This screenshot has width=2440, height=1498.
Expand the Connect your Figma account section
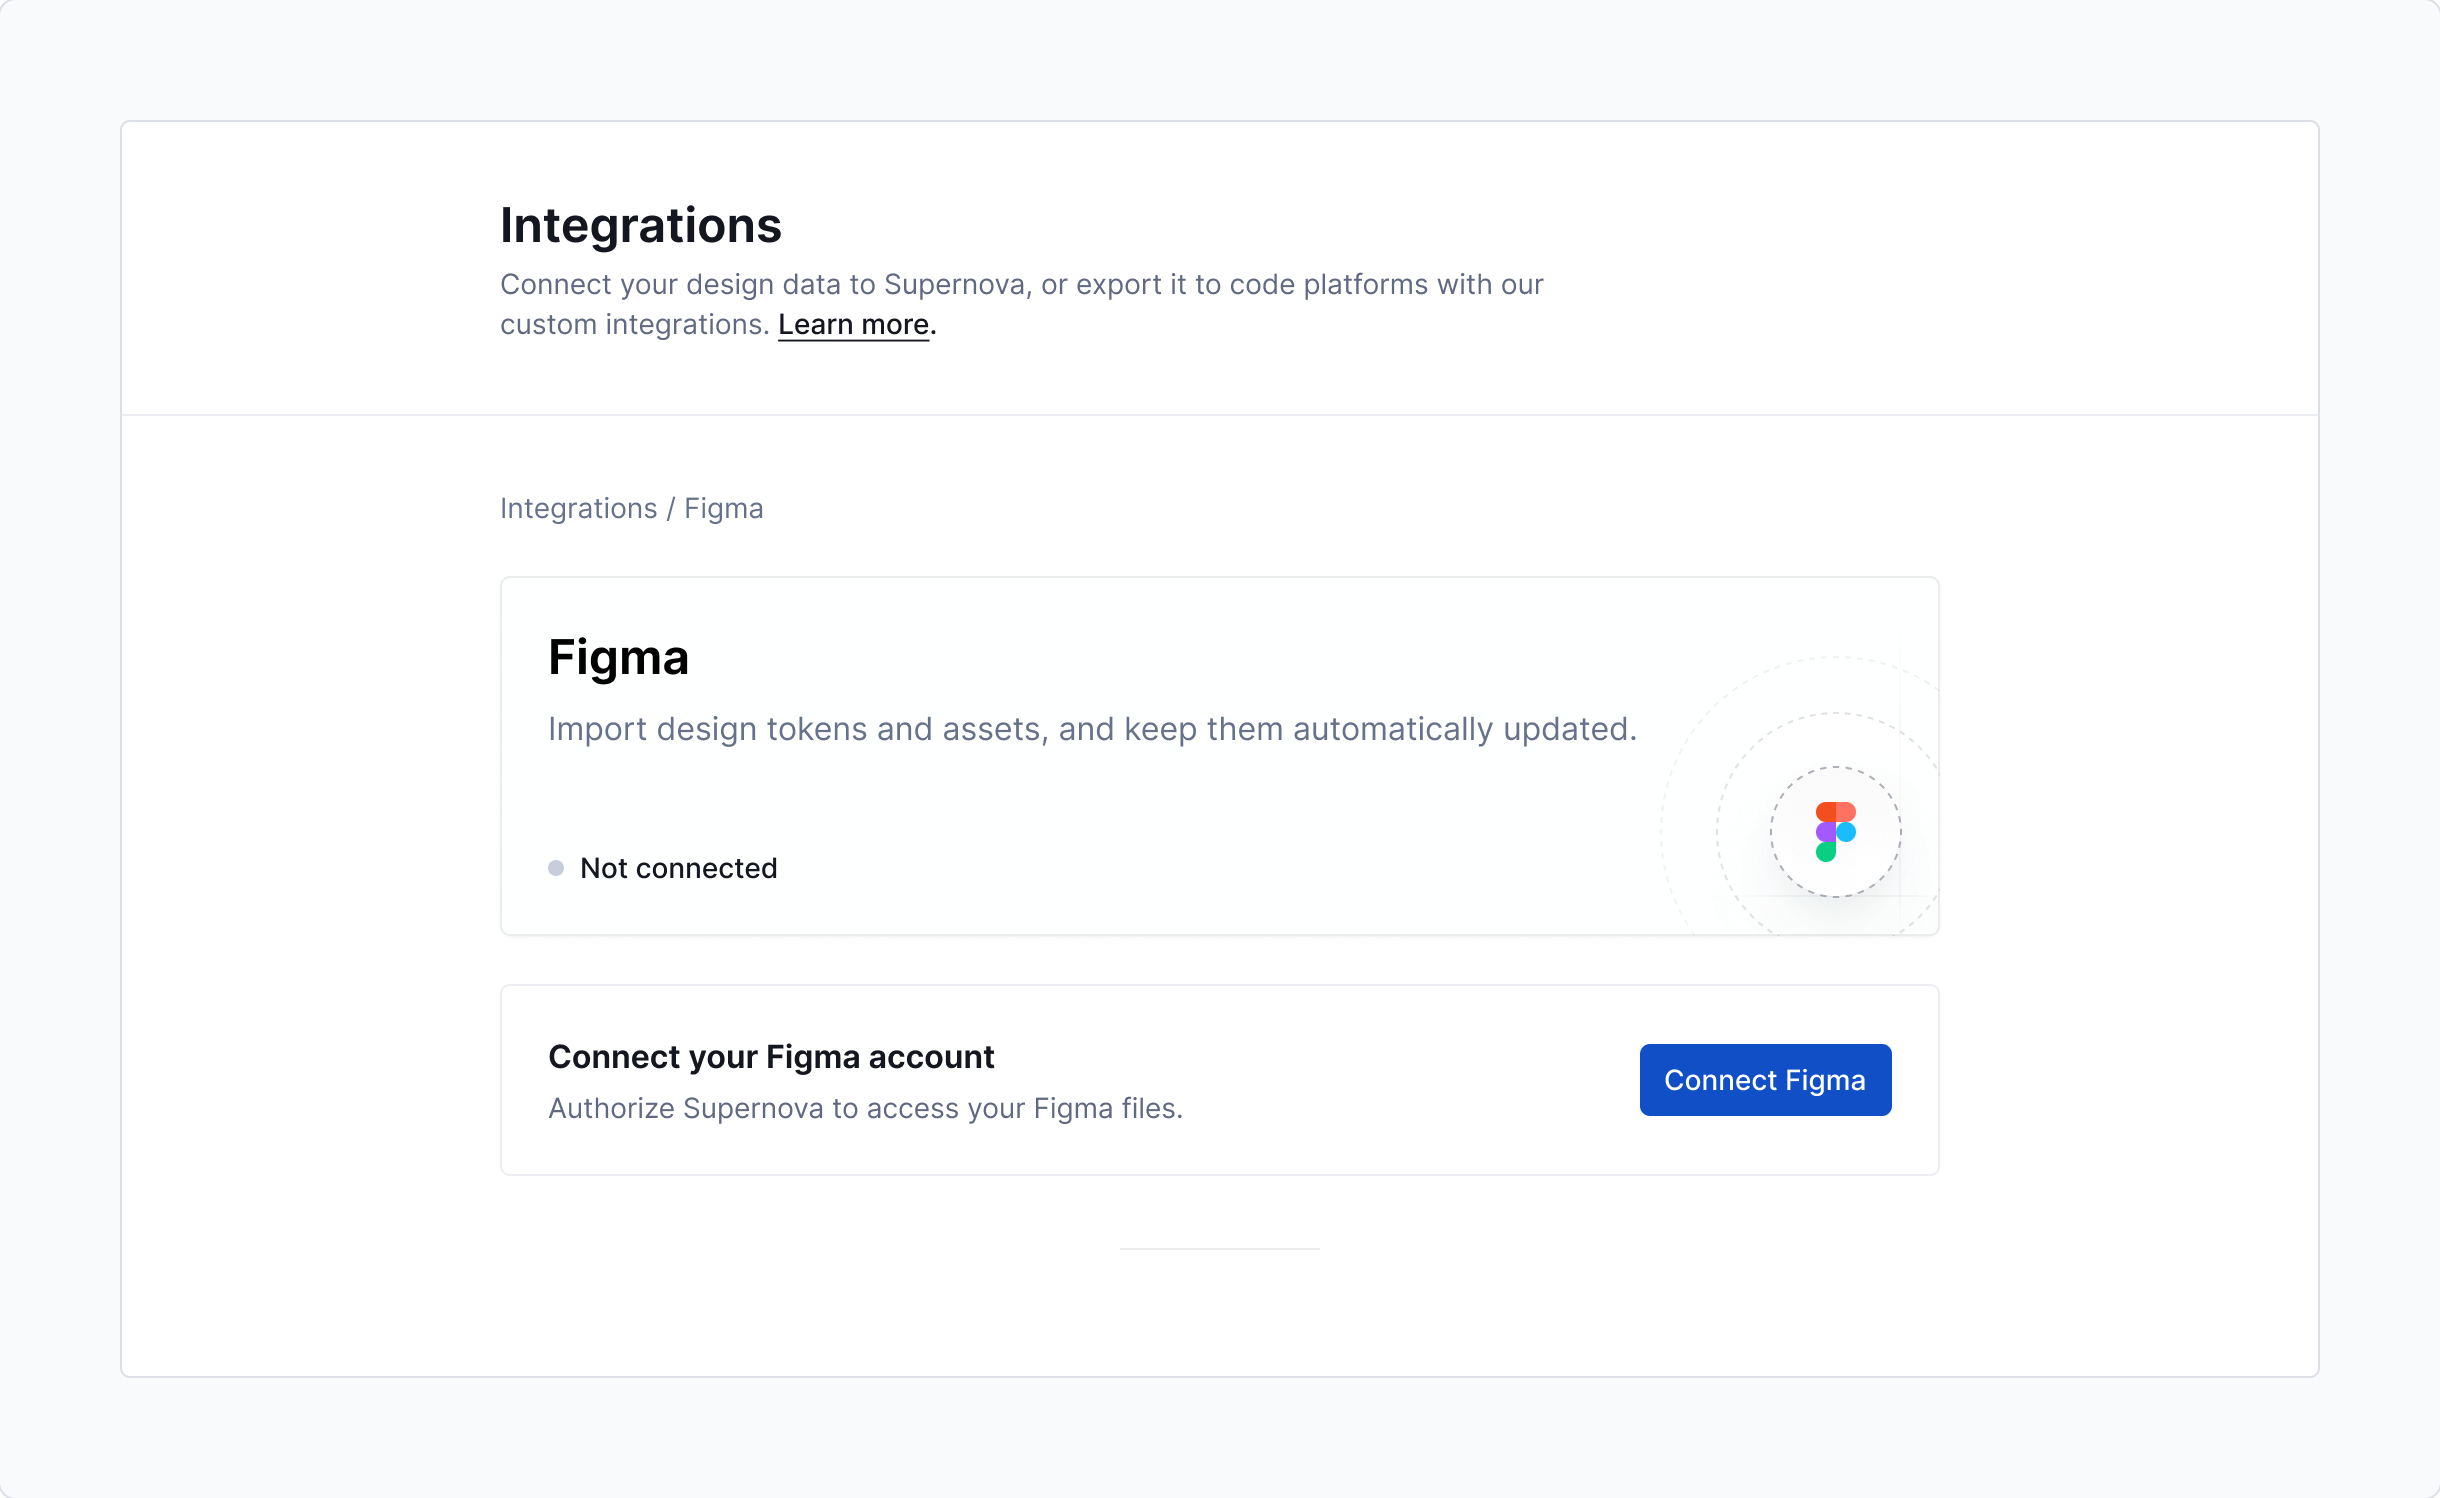point(1219,1079)
